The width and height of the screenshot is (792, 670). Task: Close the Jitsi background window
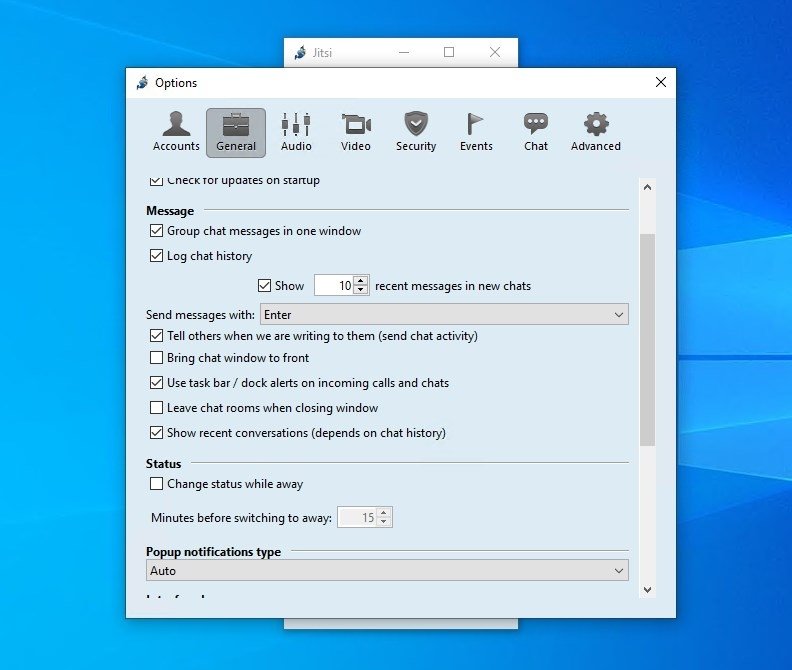(x=495, y=53)
